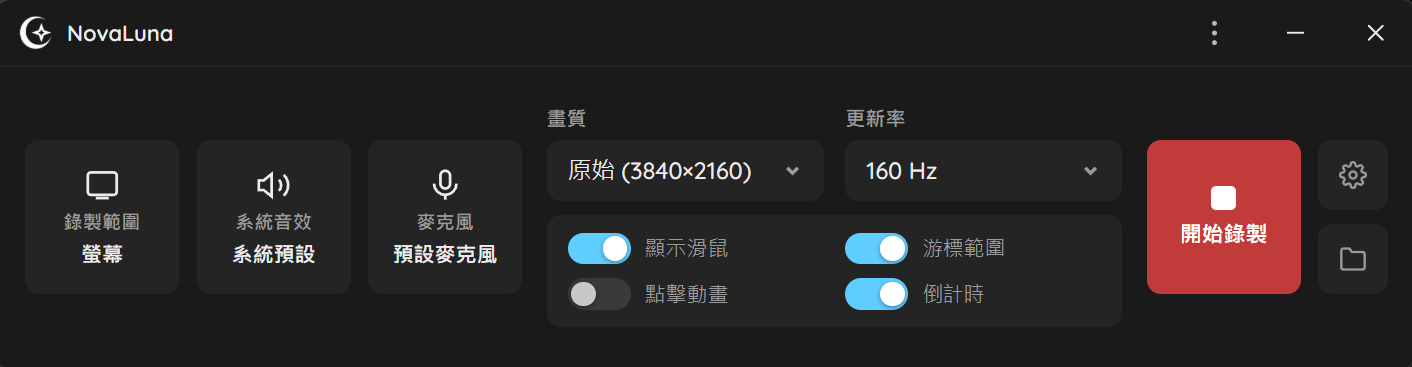
Task: Open the three-dot more options menu
Action: (x=1214, y=33)
